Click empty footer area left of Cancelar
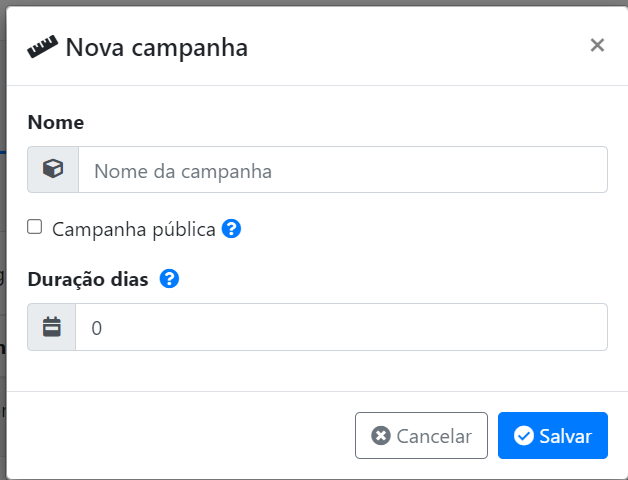Viewport: 628px width, 480px height. tap(180, 436)
